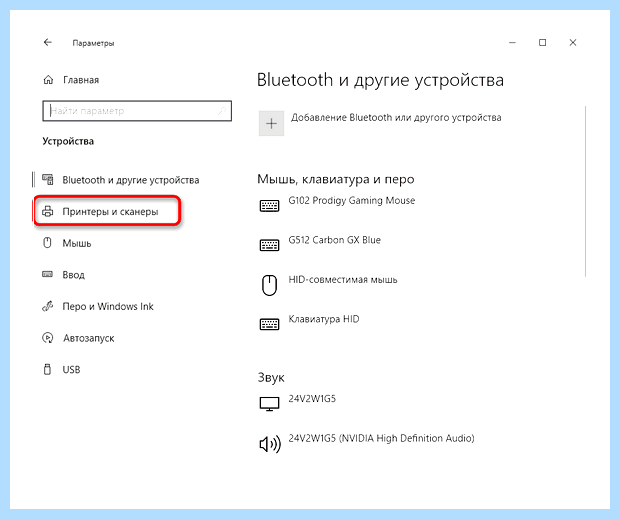Click the Клавиатура HID keyboard icon
This screenshot has width=620, height=519.
[269, 324]
